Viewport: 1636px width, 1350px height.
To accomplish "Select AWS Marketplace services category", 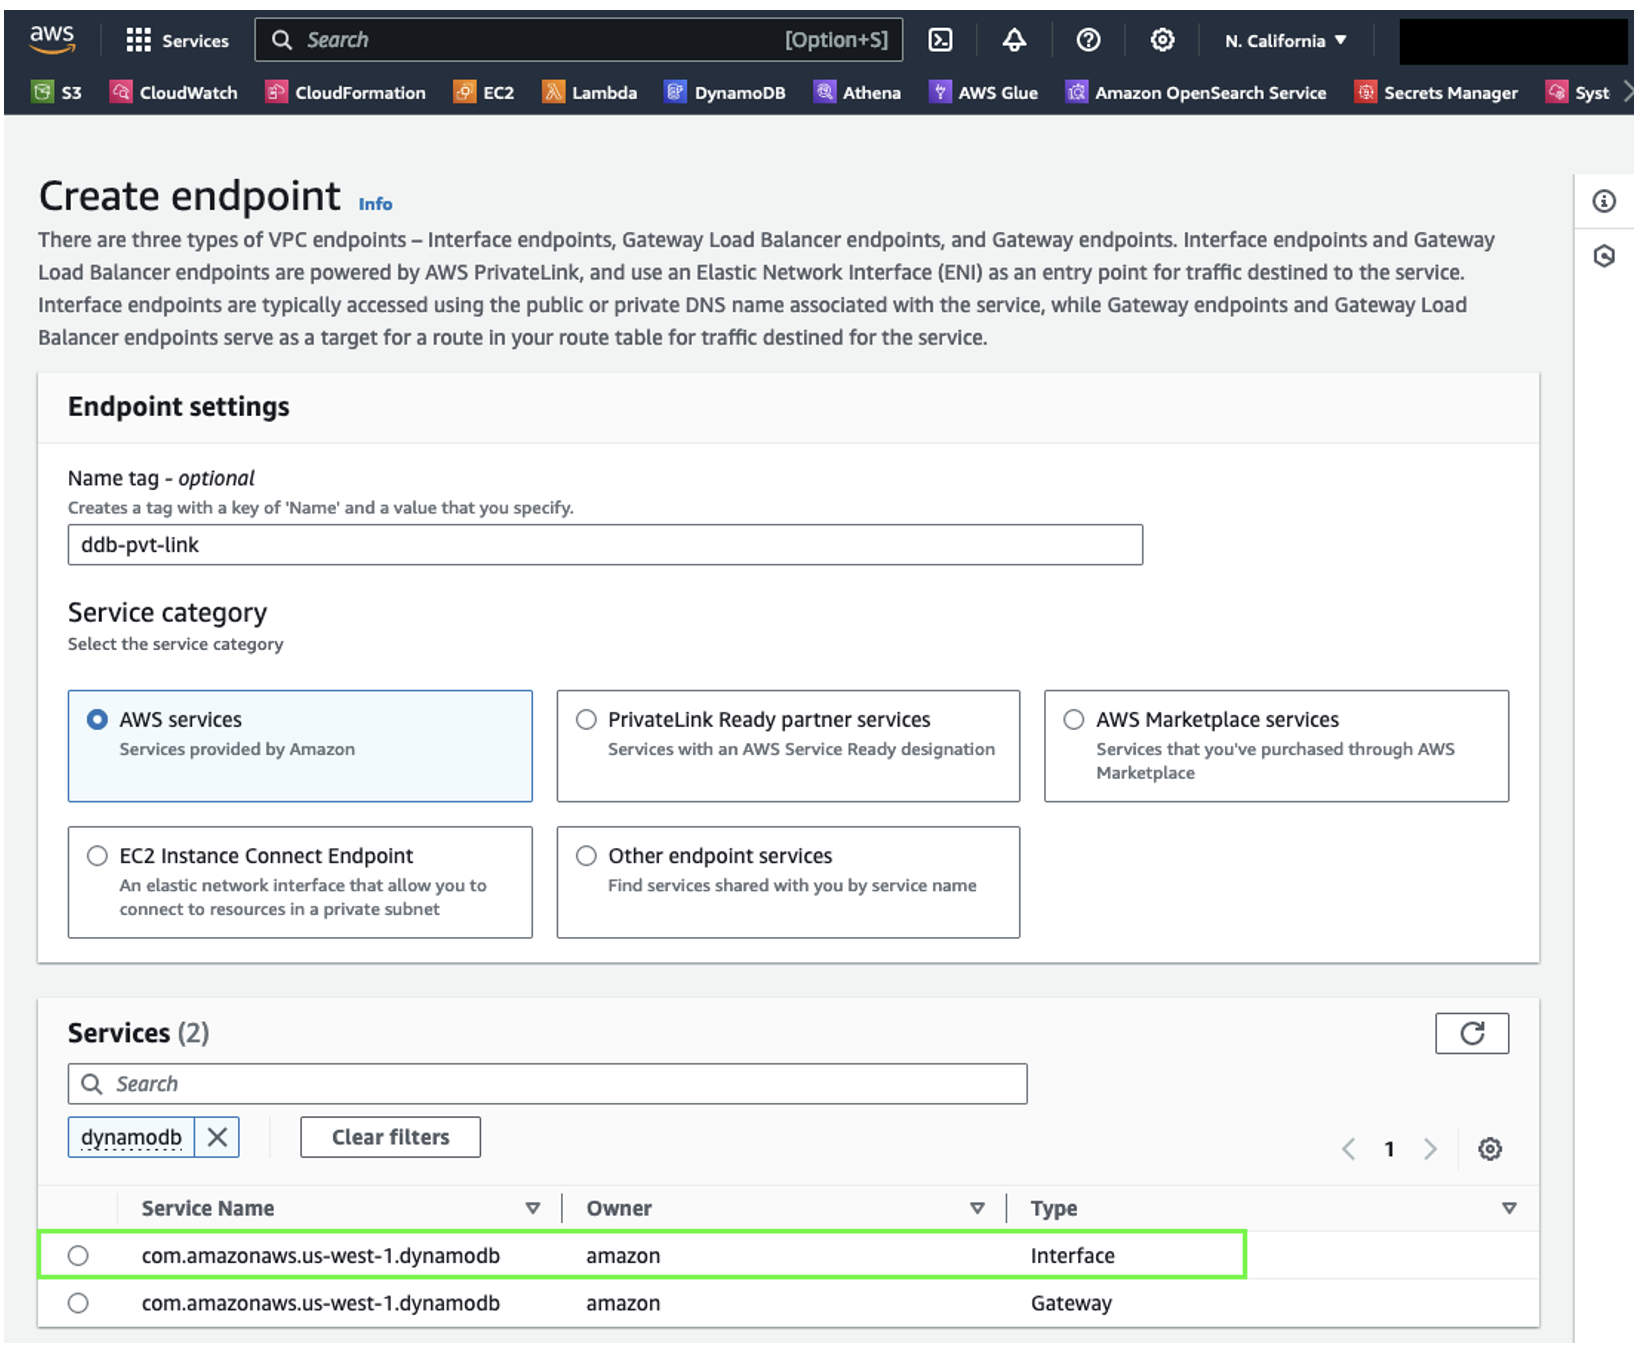I will coord(1276,746).
